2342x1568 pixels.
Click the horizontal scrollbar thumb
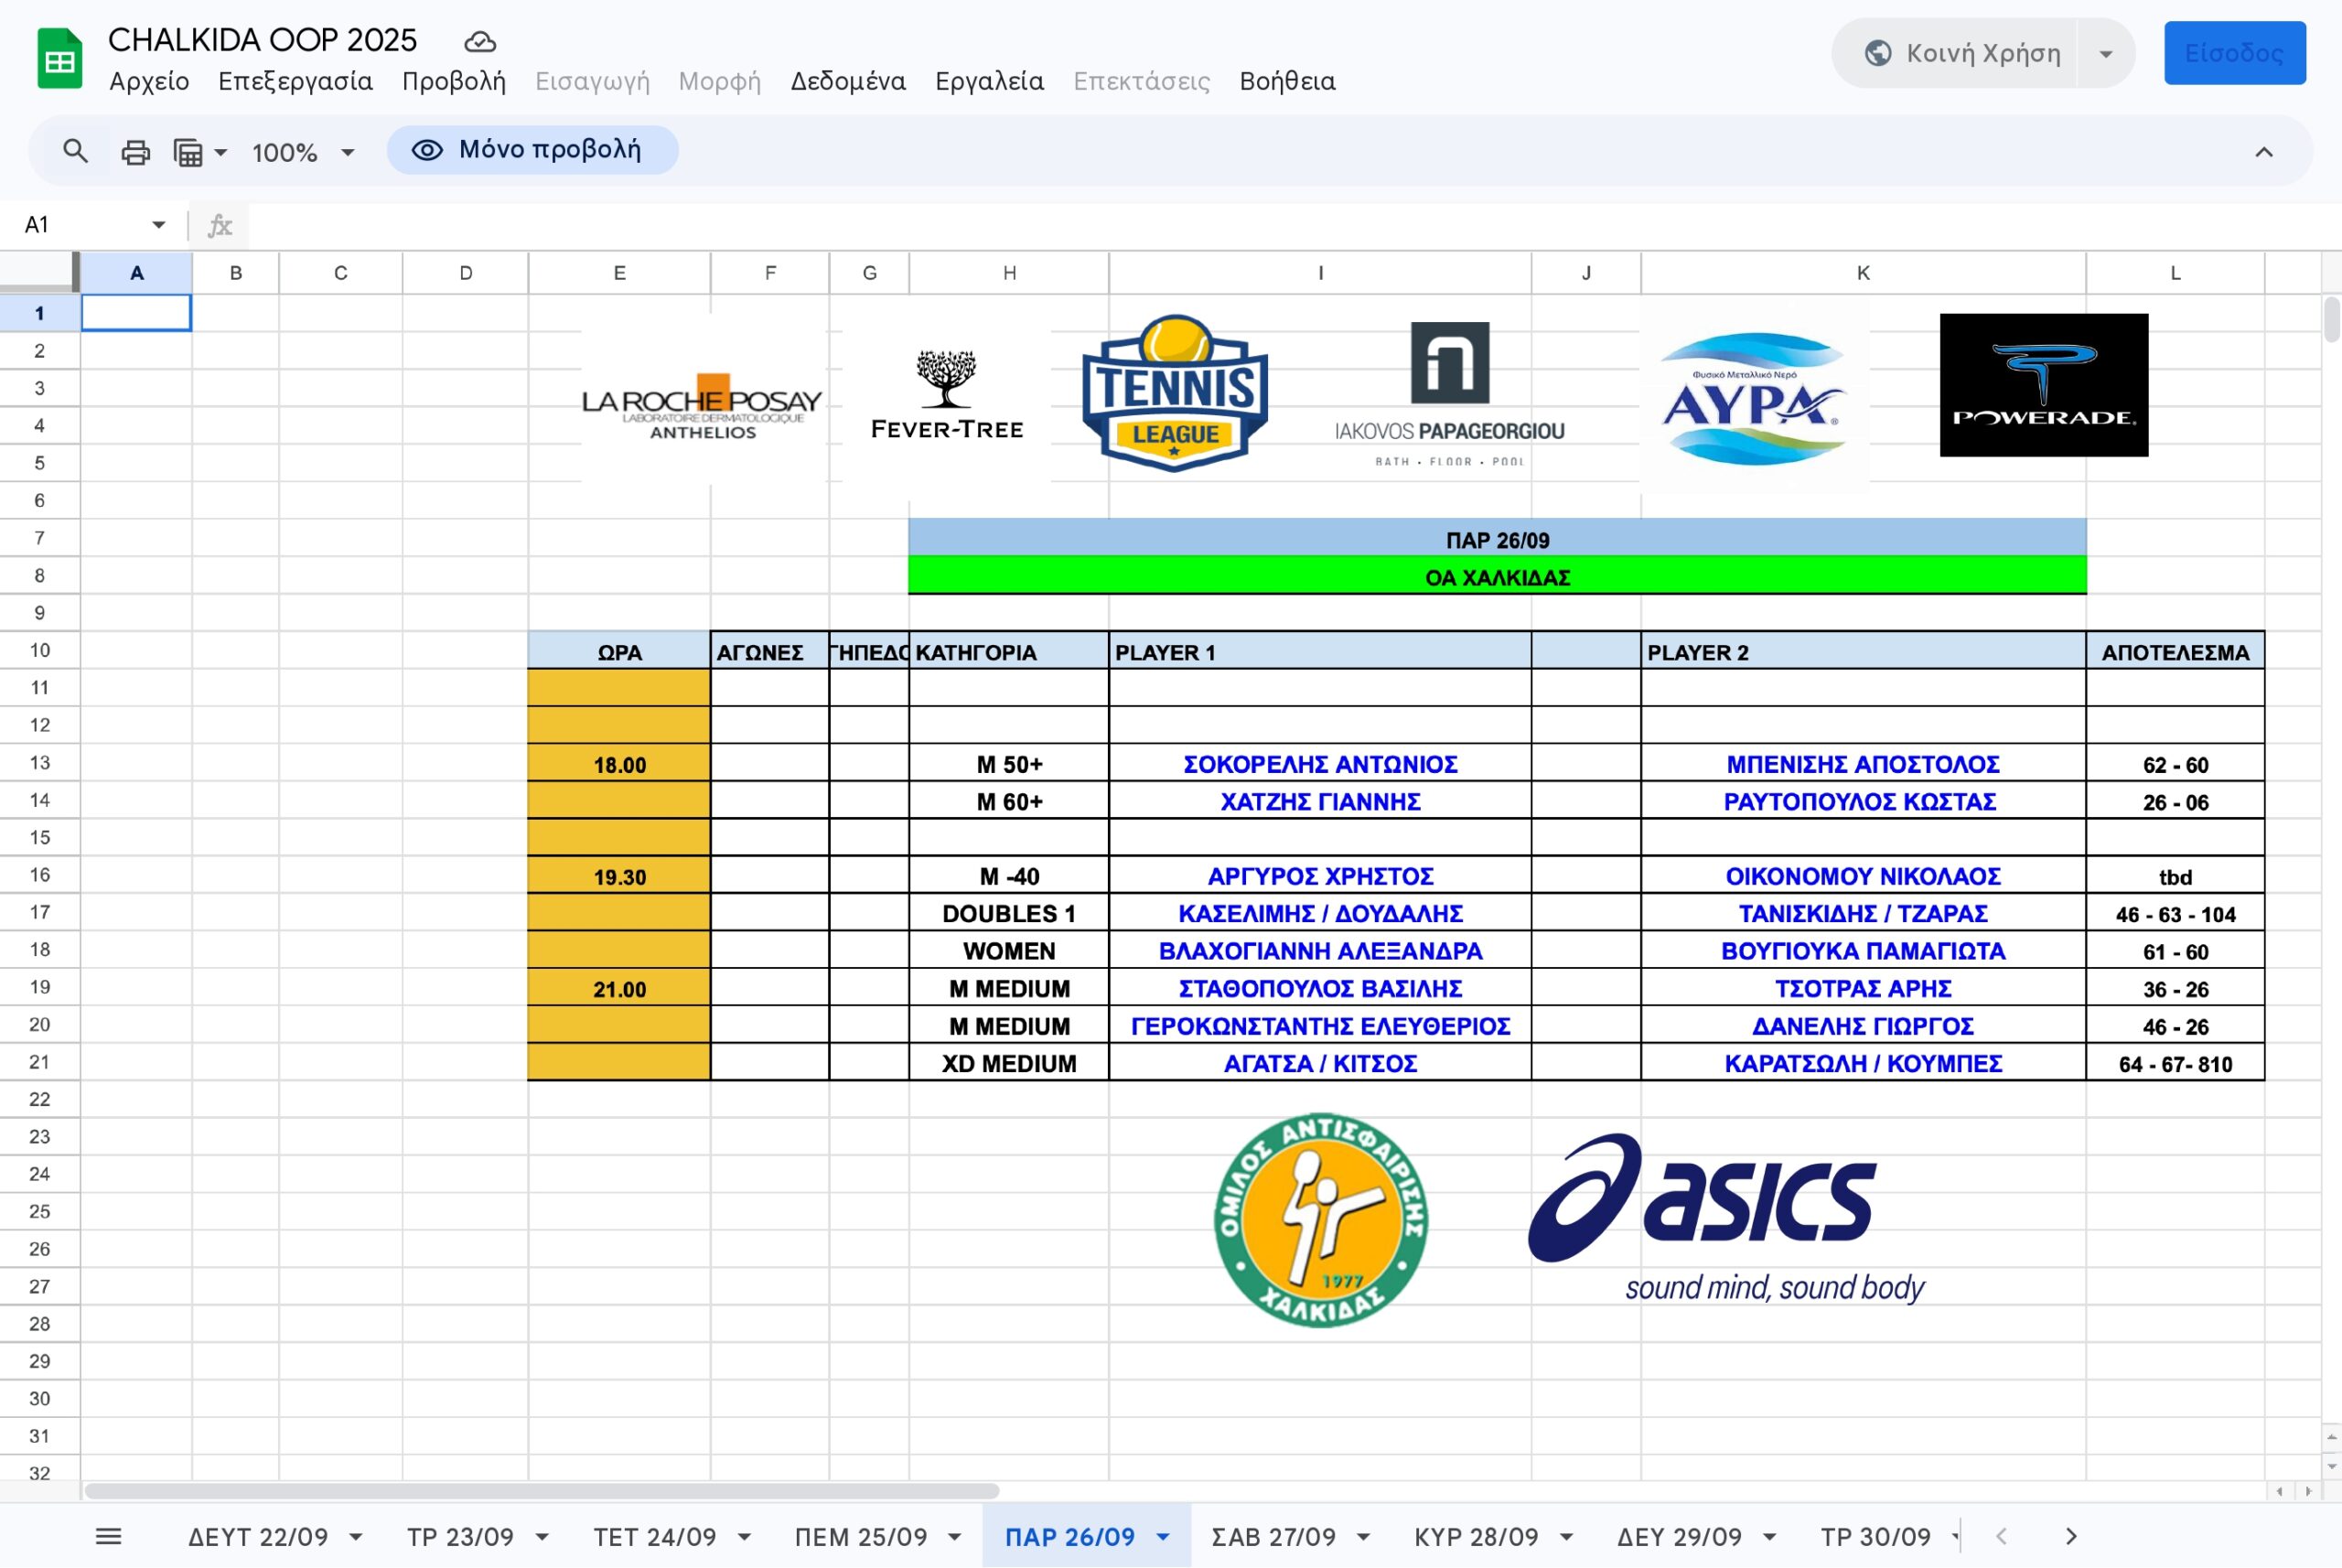pos(541,1490)
